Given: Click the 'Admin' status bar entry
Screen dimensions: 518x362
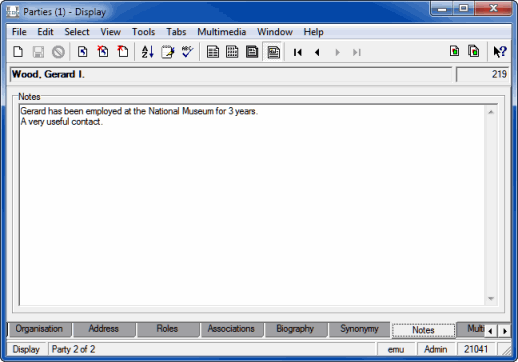Looking at the screenshot, I should coord(436,349).
